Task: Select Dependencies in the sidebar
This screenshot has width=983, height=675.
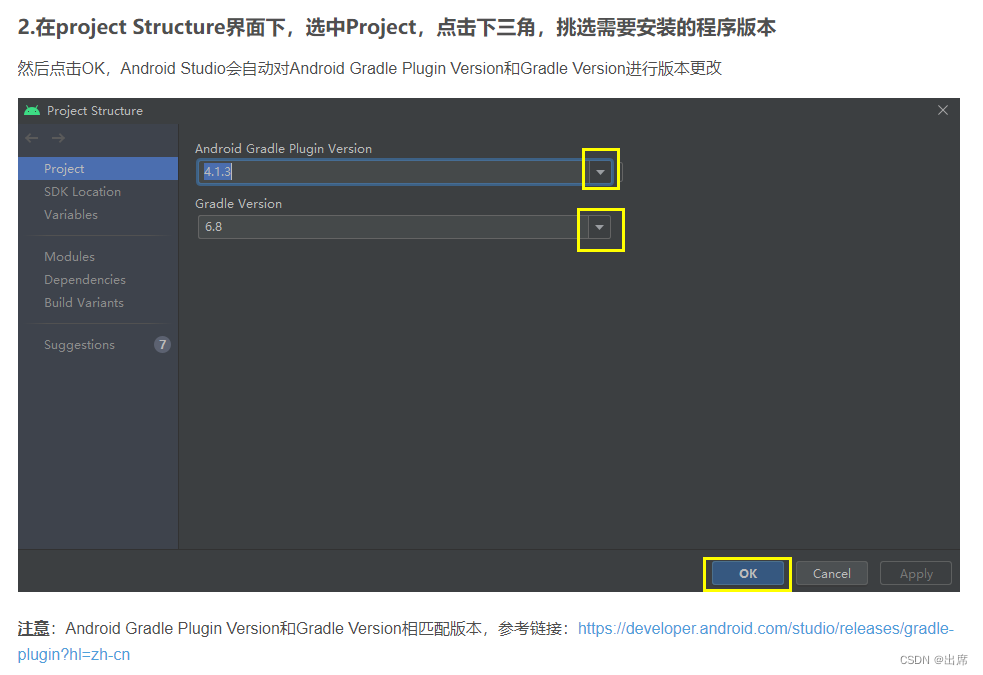Action: 84,279
